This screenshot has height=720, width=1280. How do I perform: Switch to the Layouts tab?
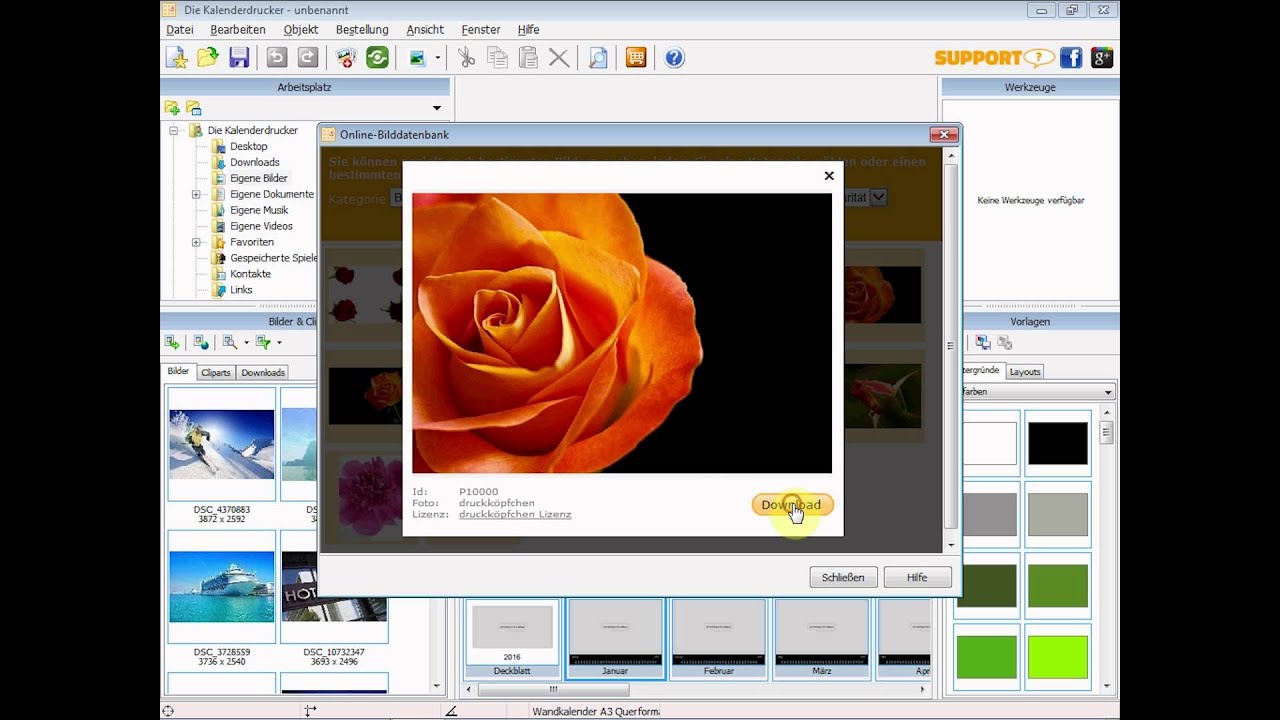(1025, 371)
